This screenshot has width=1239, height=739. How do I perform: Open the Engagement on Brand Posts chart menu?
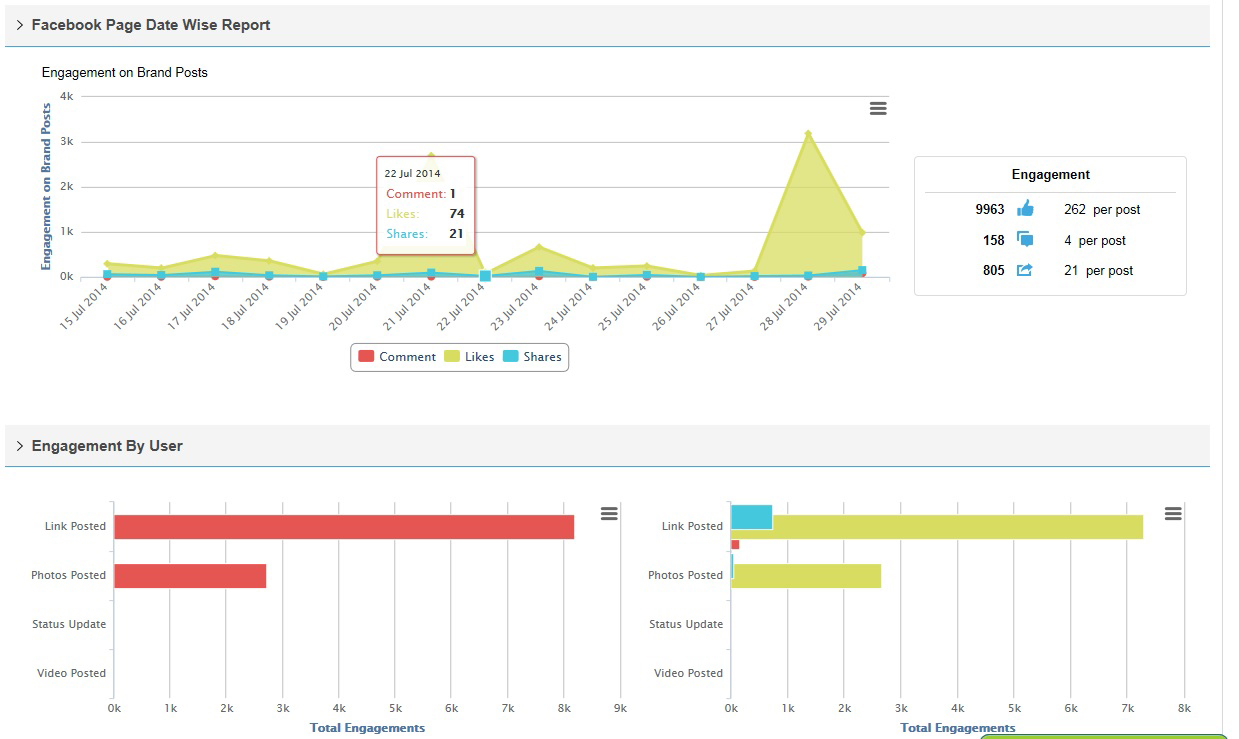[x=878, y=108]
